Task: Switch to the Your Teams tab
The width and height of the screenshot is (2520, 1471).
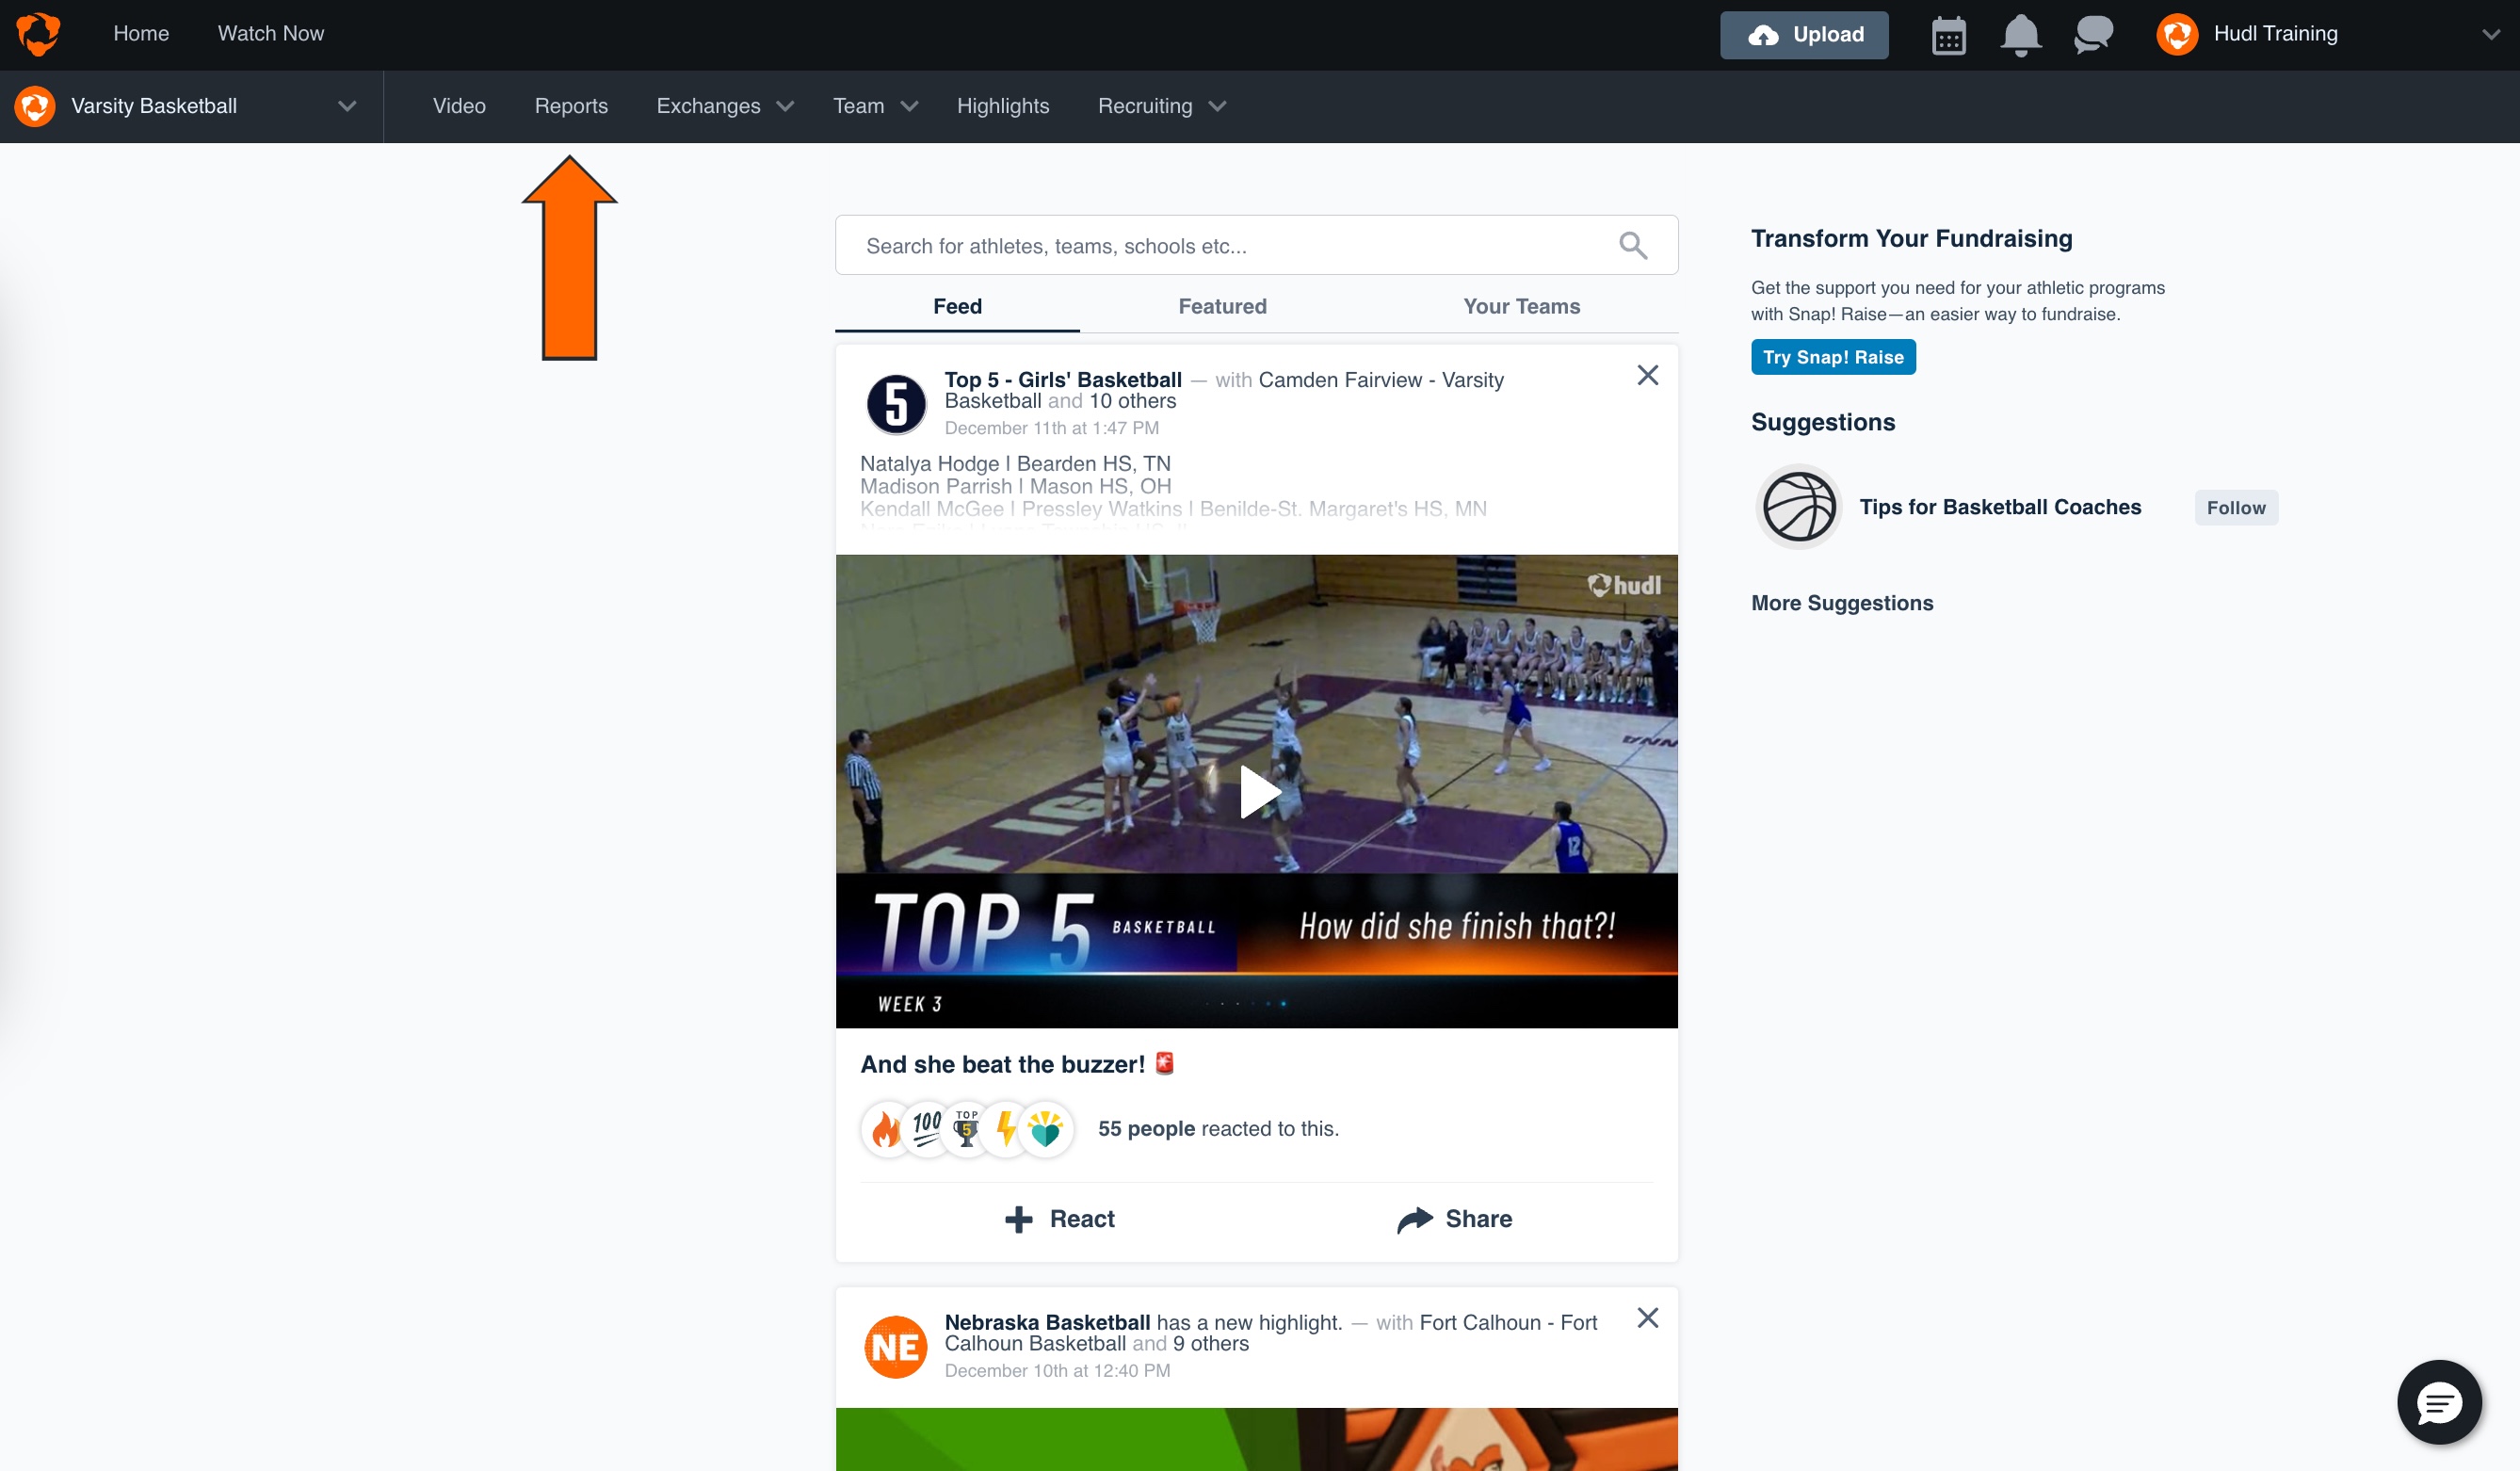Action: point(1521,306)
